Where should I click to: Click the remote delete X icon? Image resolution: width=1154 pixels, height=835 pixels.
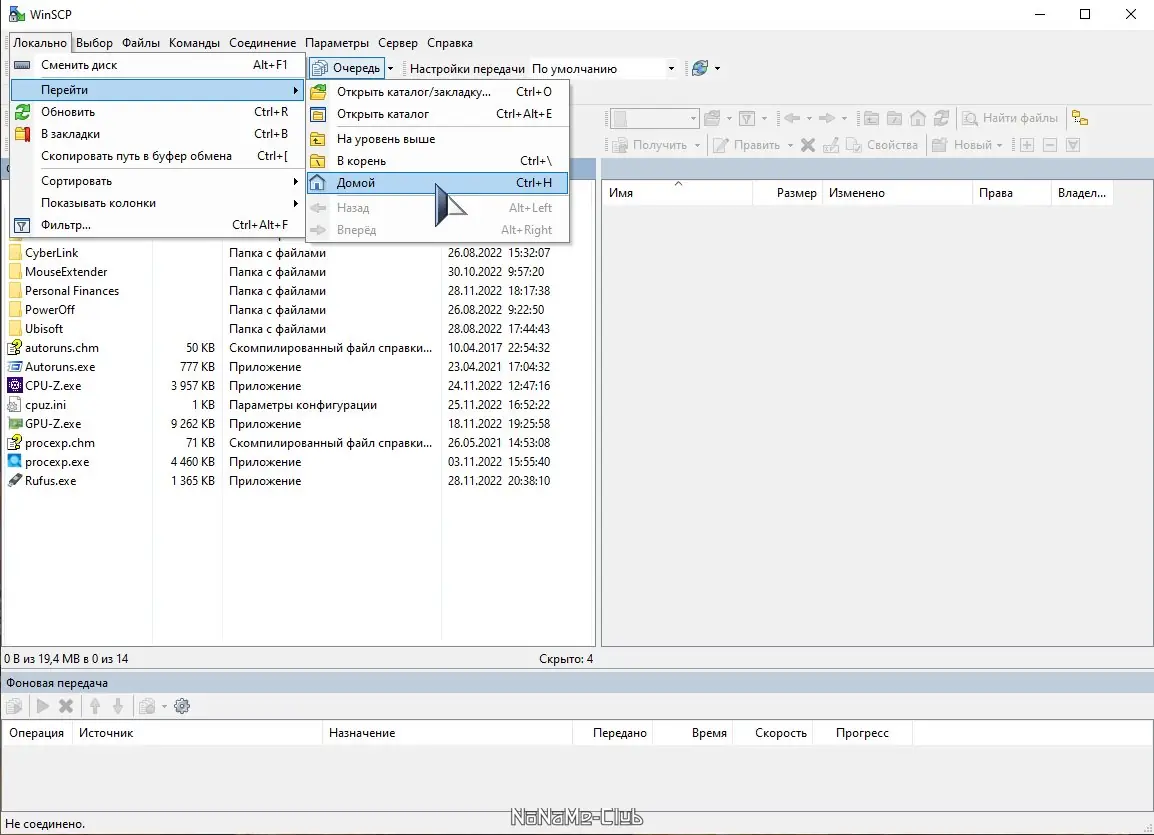[x=807, y=145]
